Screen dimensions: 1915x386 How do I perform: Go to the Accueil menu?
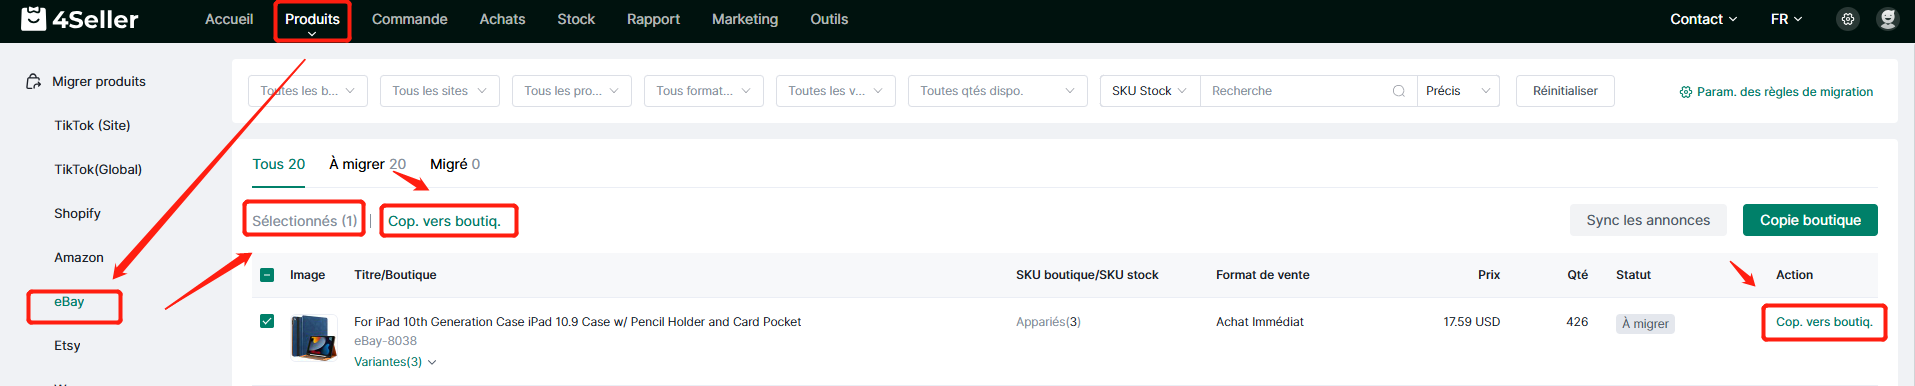coord(229,19)
